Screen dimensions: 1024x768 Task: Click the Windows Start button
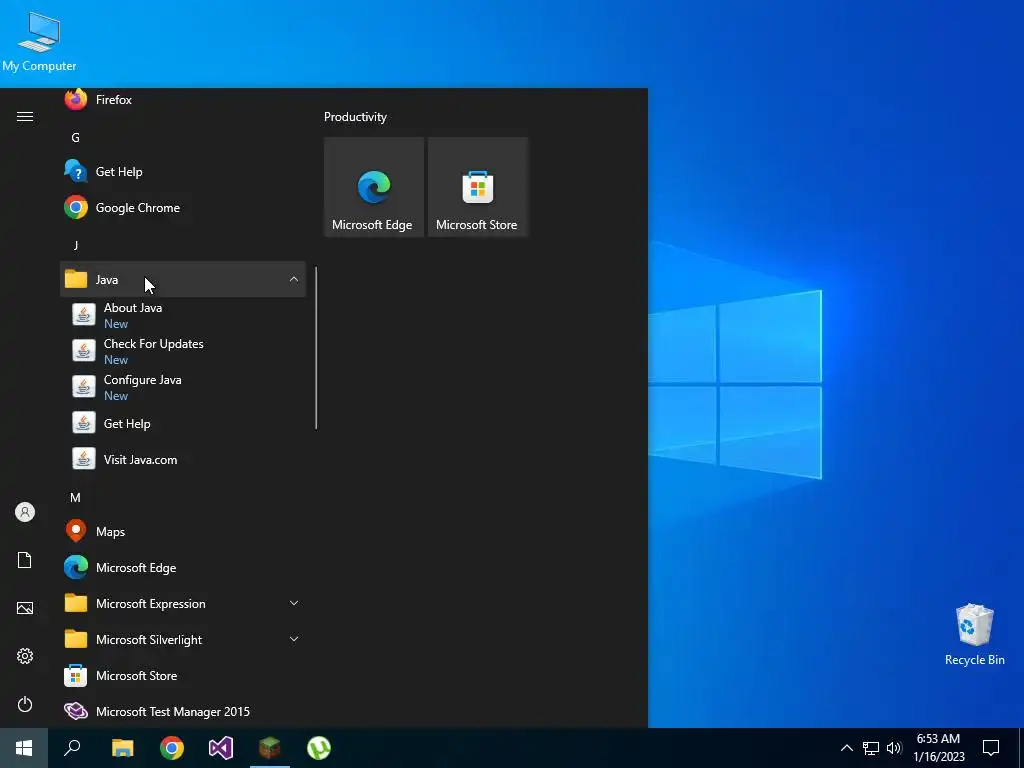pyautogui.click(x=24, y=748)
